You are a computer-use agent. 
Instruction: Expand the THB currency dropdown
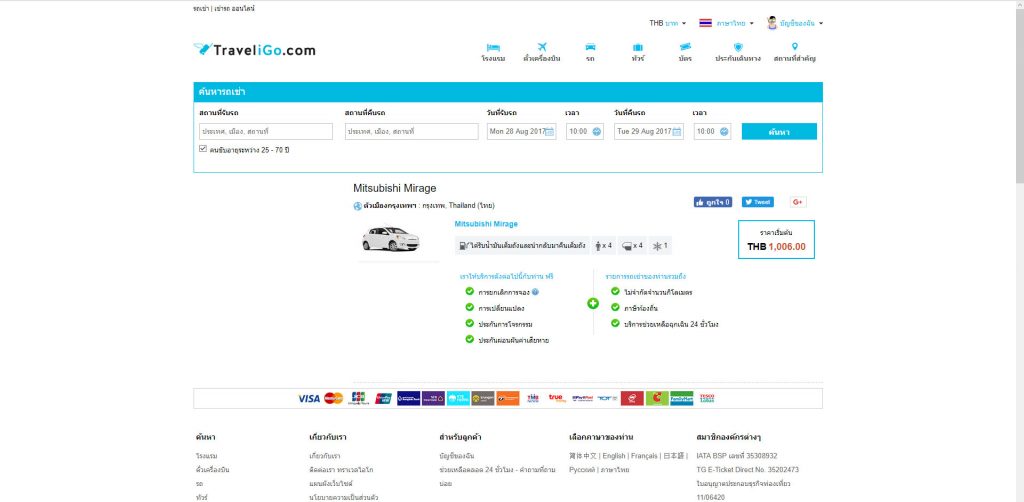[667, 23]
